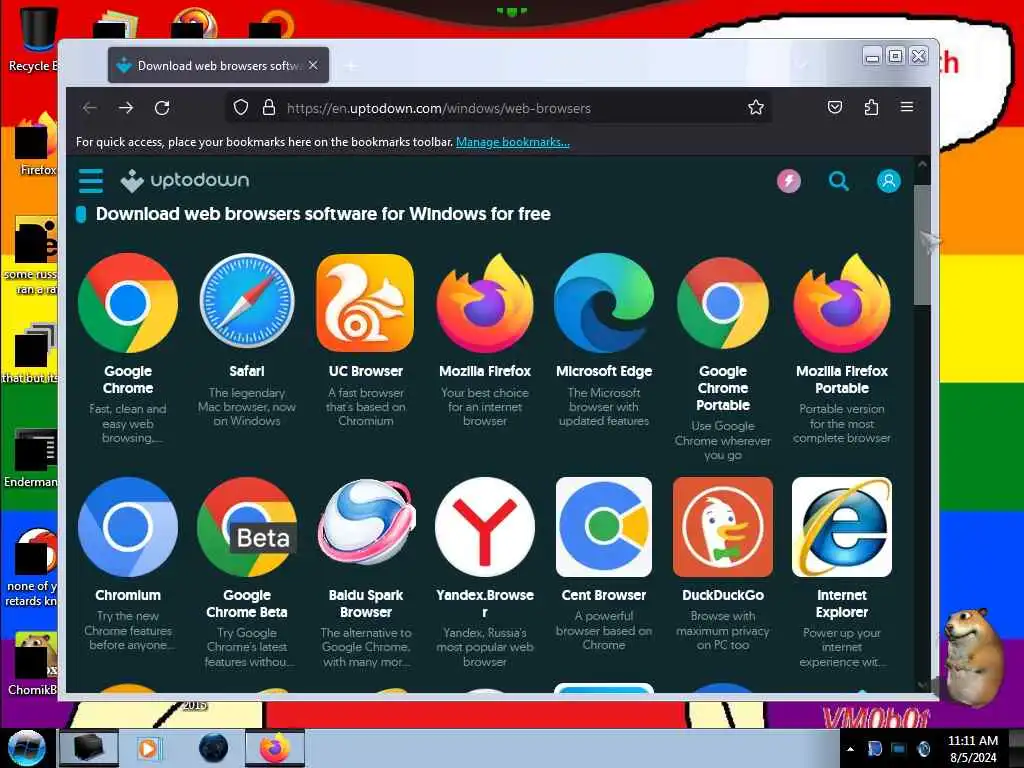Open the Mozilla Firefox Portable icon

point(842,303)
